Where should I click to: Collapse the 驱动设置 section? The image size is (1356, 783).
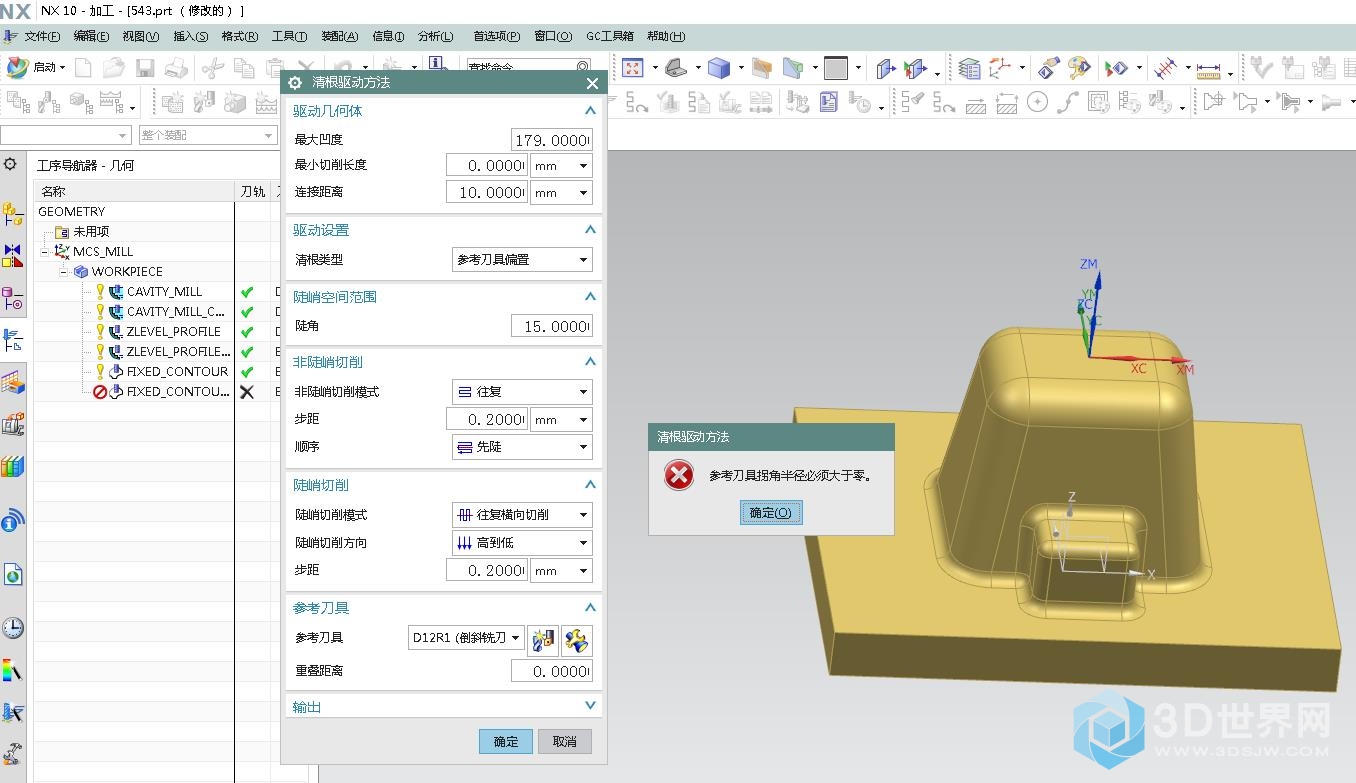[x=590, y=230]
